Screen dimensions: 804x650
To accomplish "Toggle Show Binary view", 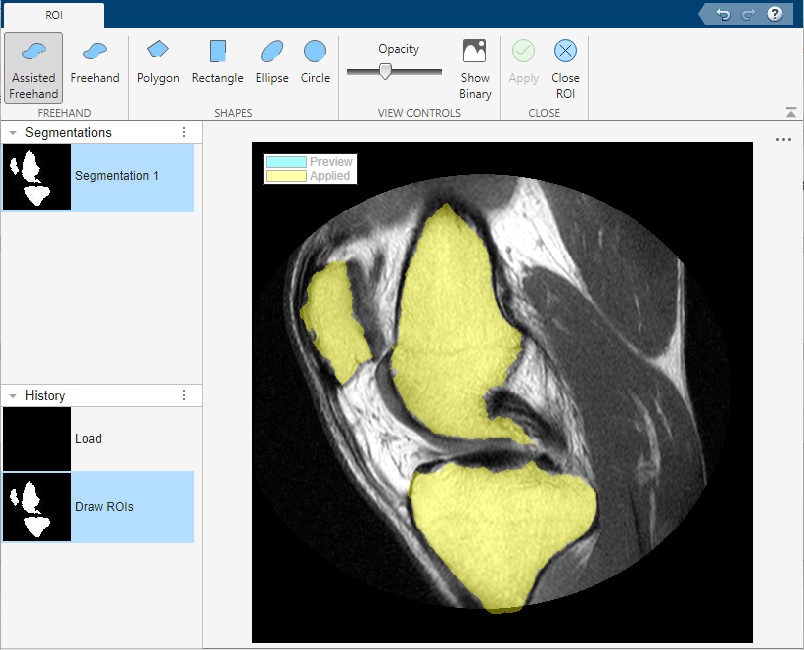I will [x=475, y=69].
